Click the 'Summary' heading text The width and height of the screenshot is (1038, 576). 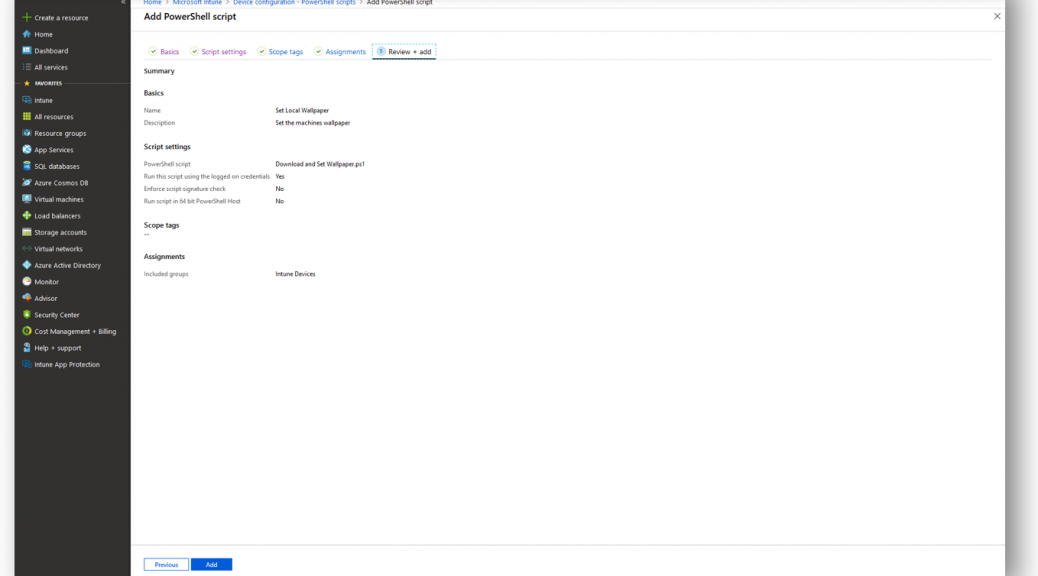click(159, 71)
